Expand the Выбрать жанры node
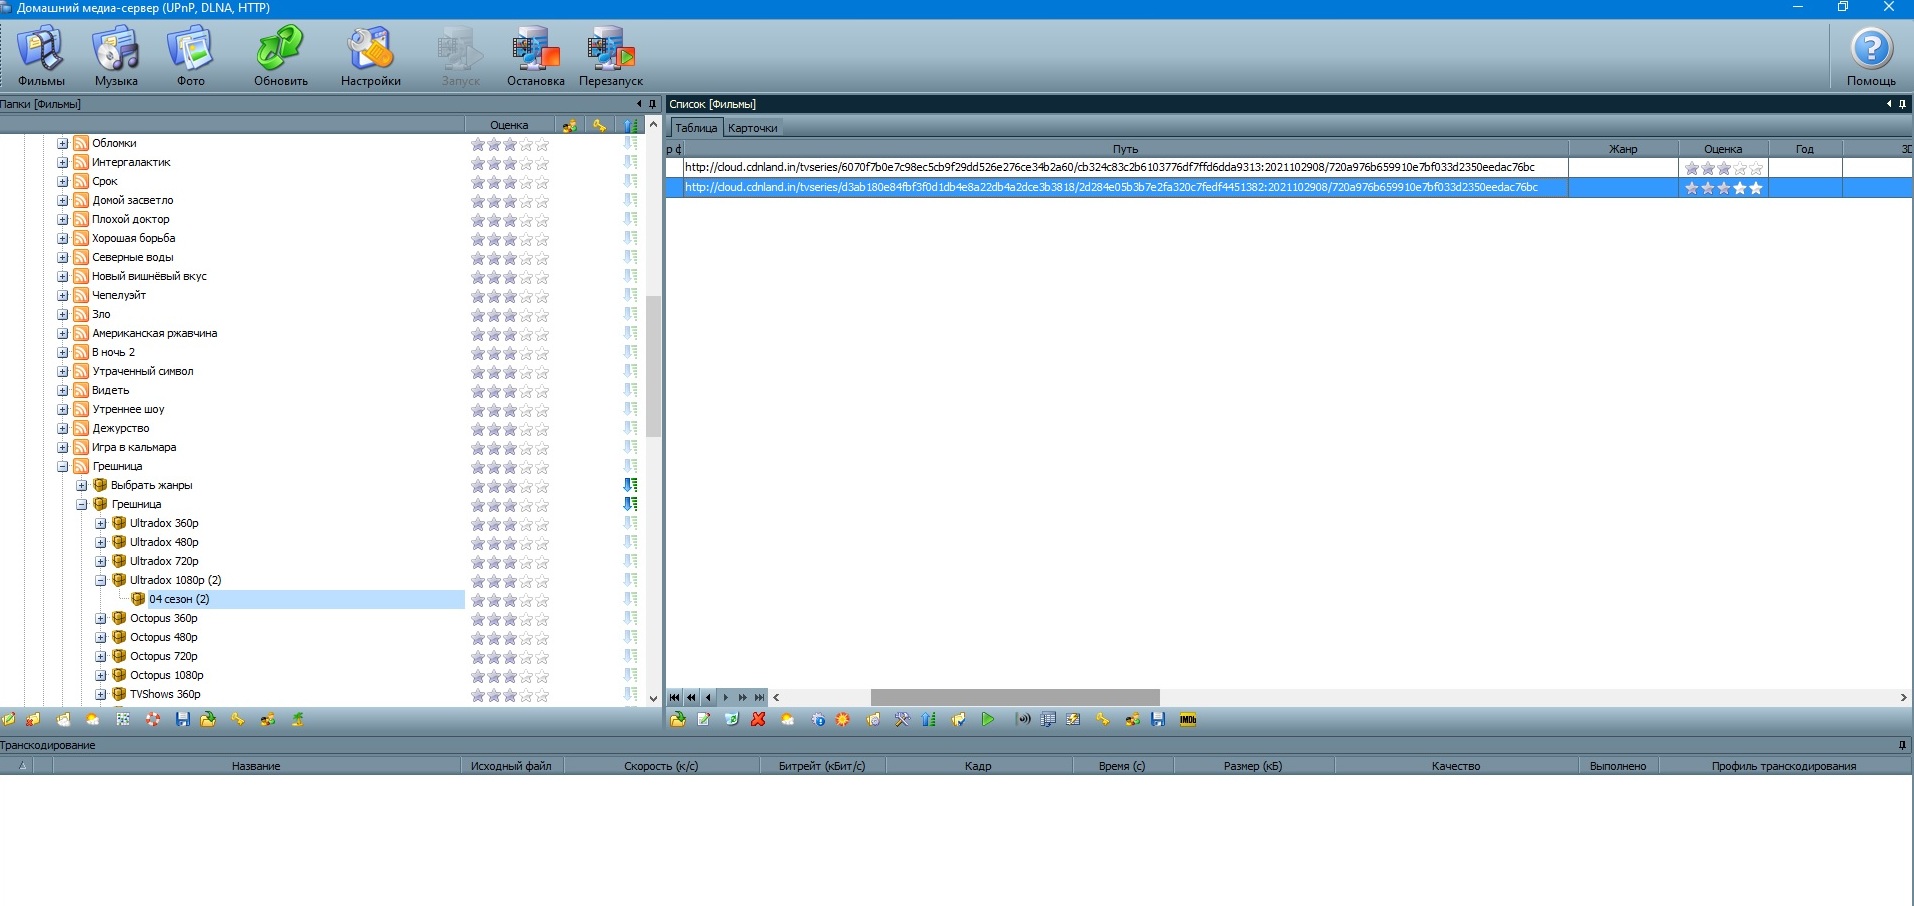This screenshot has width=1914, height=906. click(x=82, y=485)
